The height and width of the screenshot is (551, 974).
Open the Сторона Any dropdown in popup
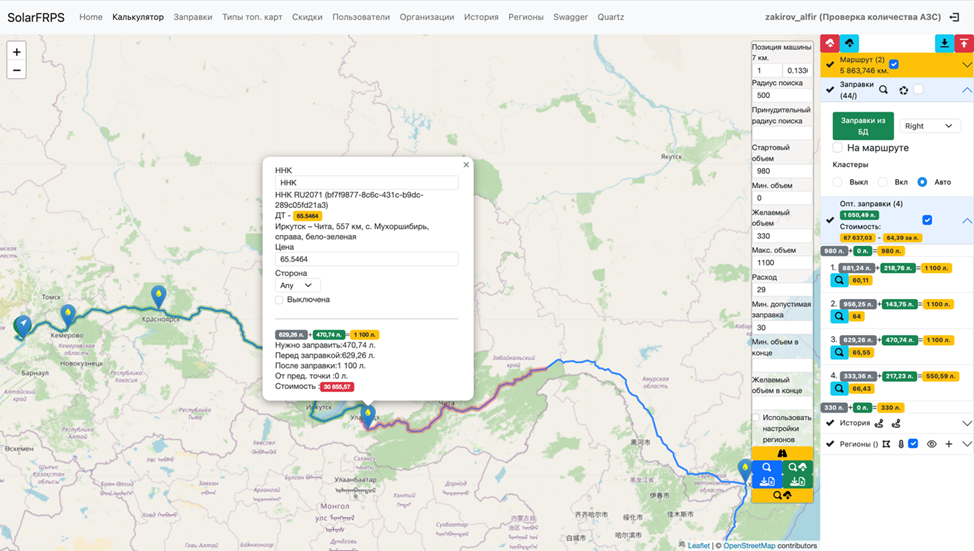(298, 285)
